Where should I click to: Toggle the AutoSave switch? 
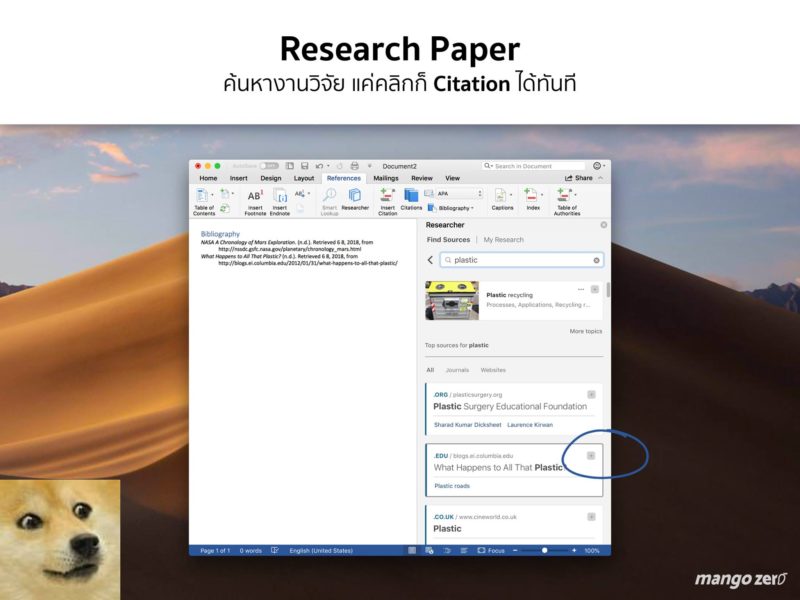[269, 166]
